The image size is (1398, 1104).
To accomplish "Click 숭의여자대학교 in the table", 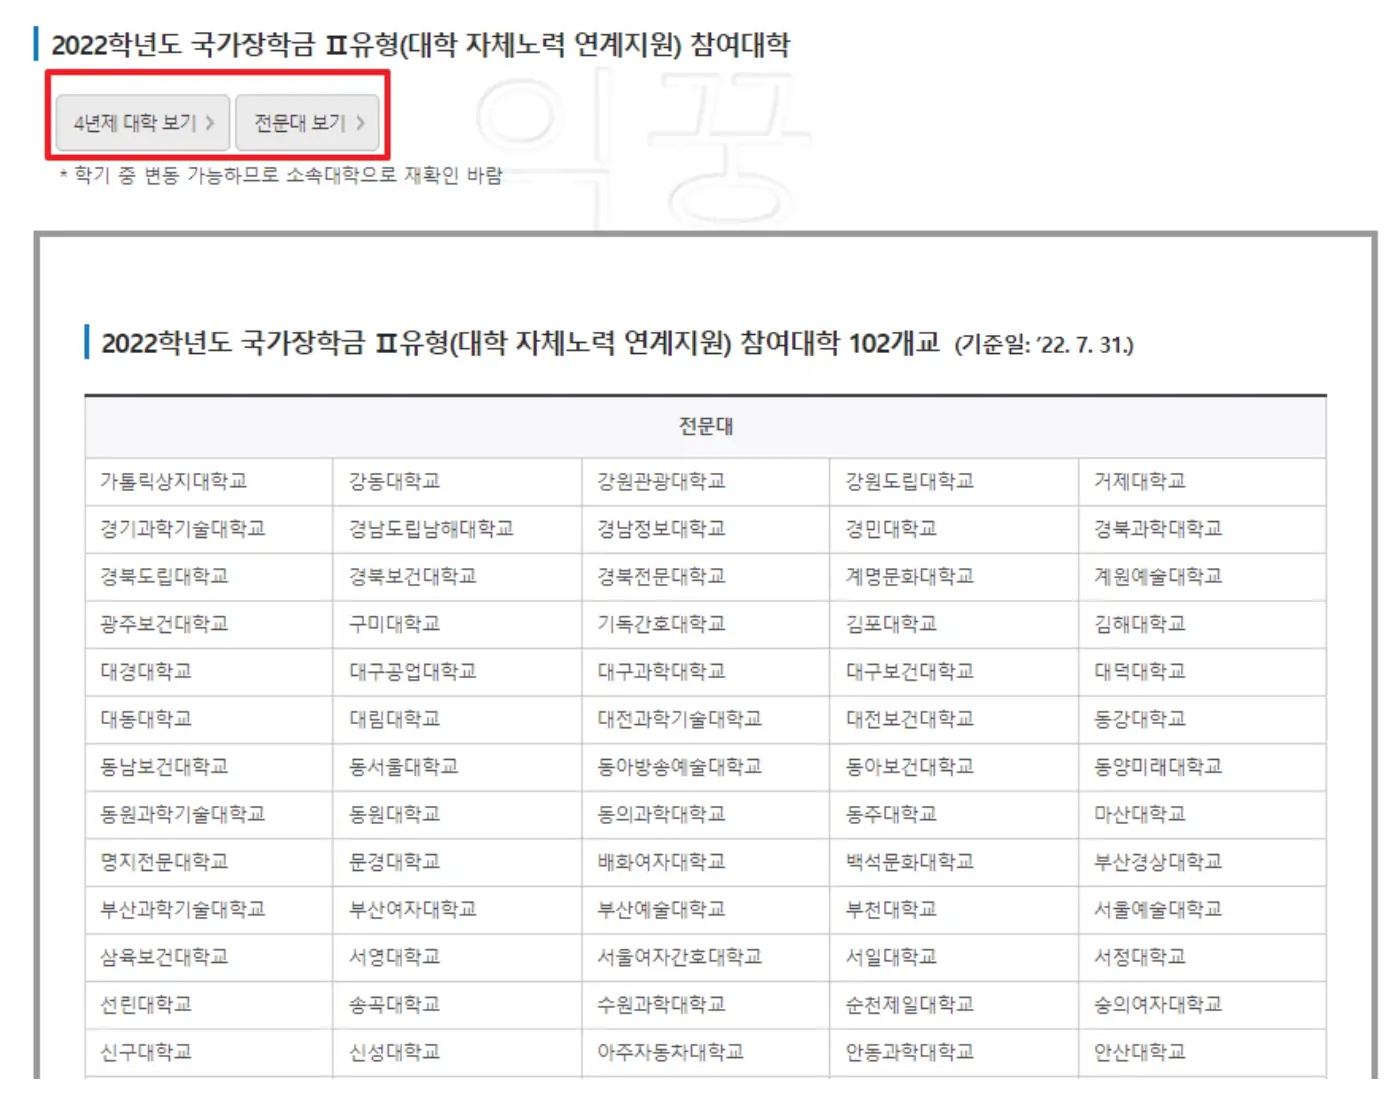I will (1154, 1004).
